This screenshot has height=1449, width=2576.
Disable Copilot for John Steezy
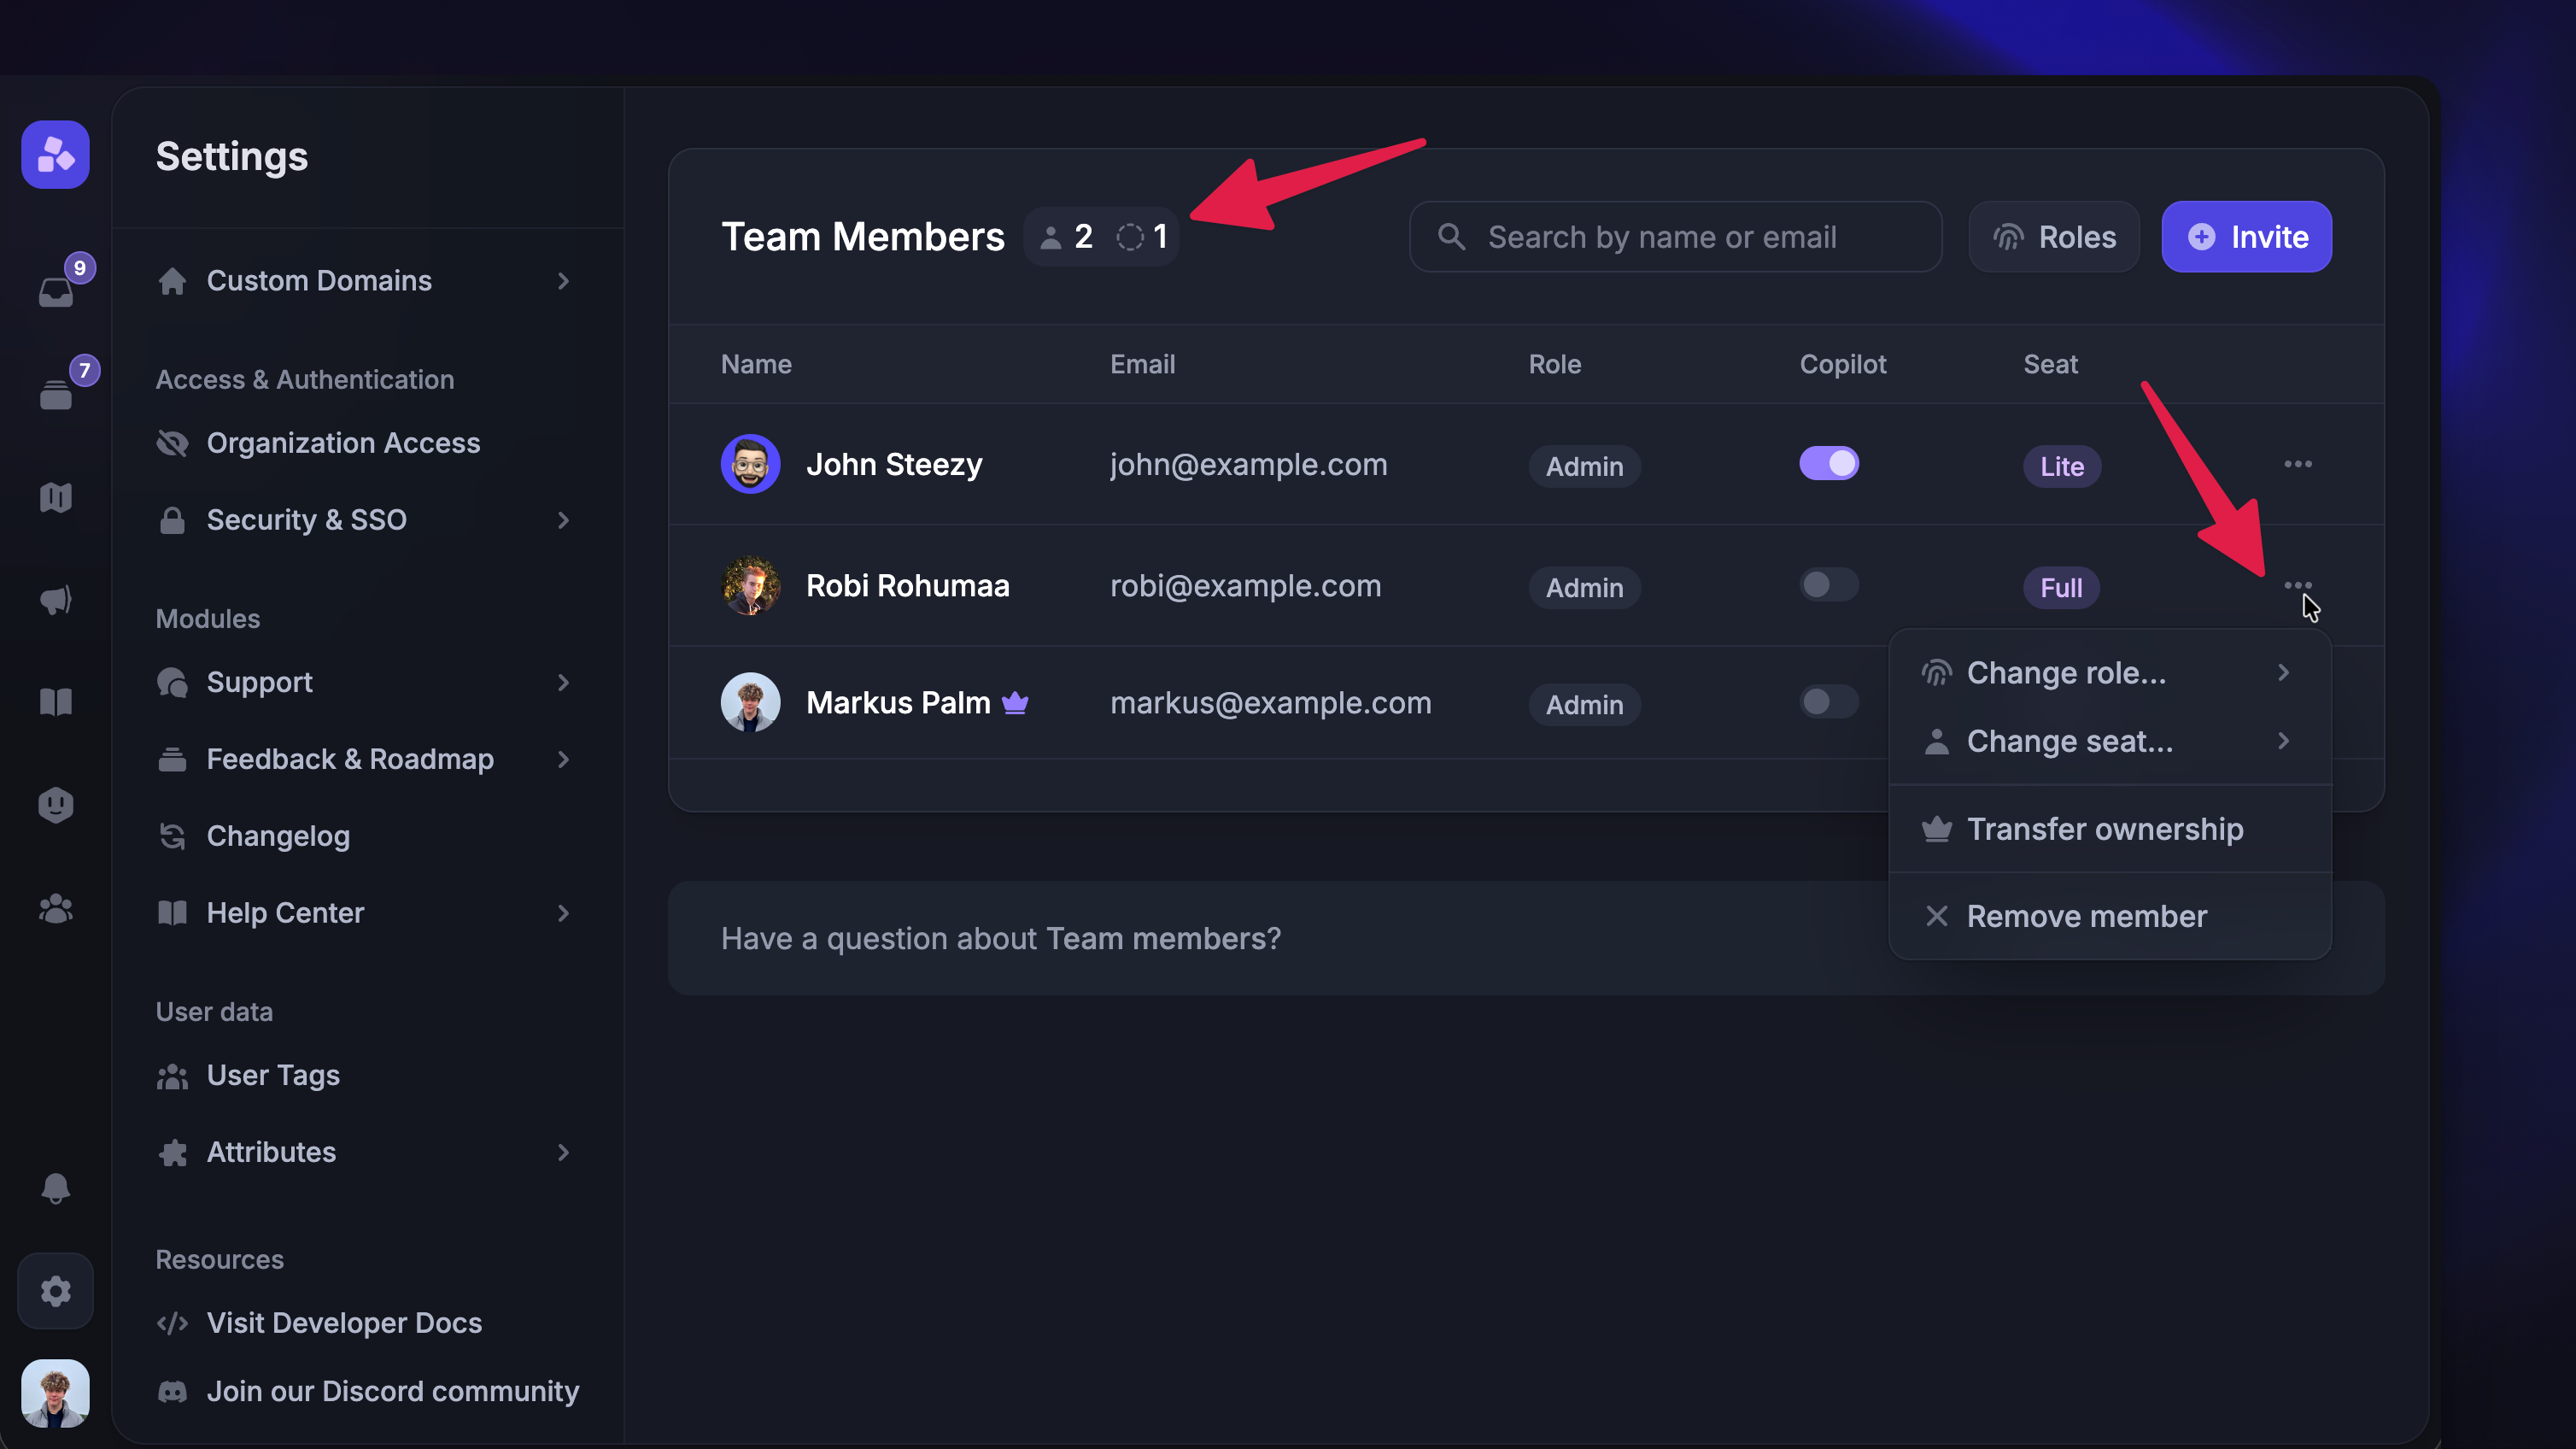1828,463
